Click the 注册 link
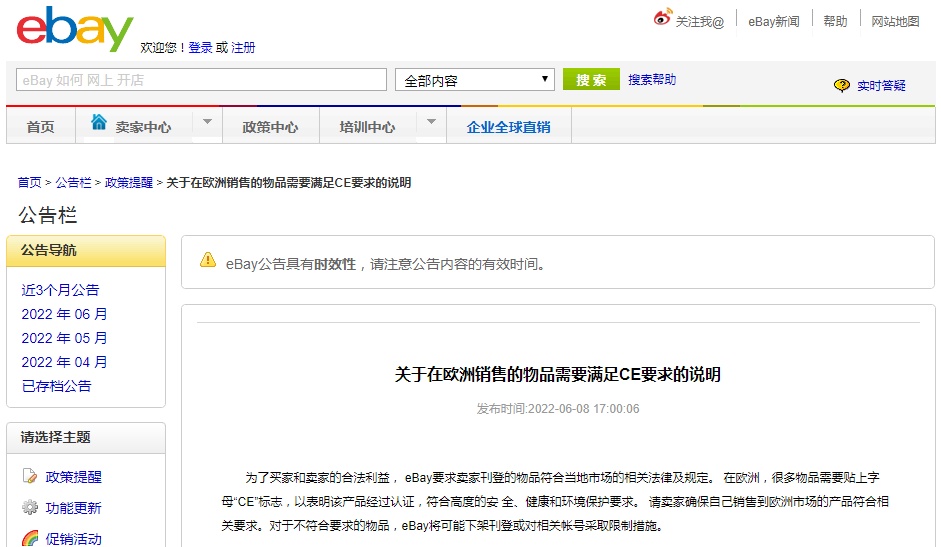 243,47
